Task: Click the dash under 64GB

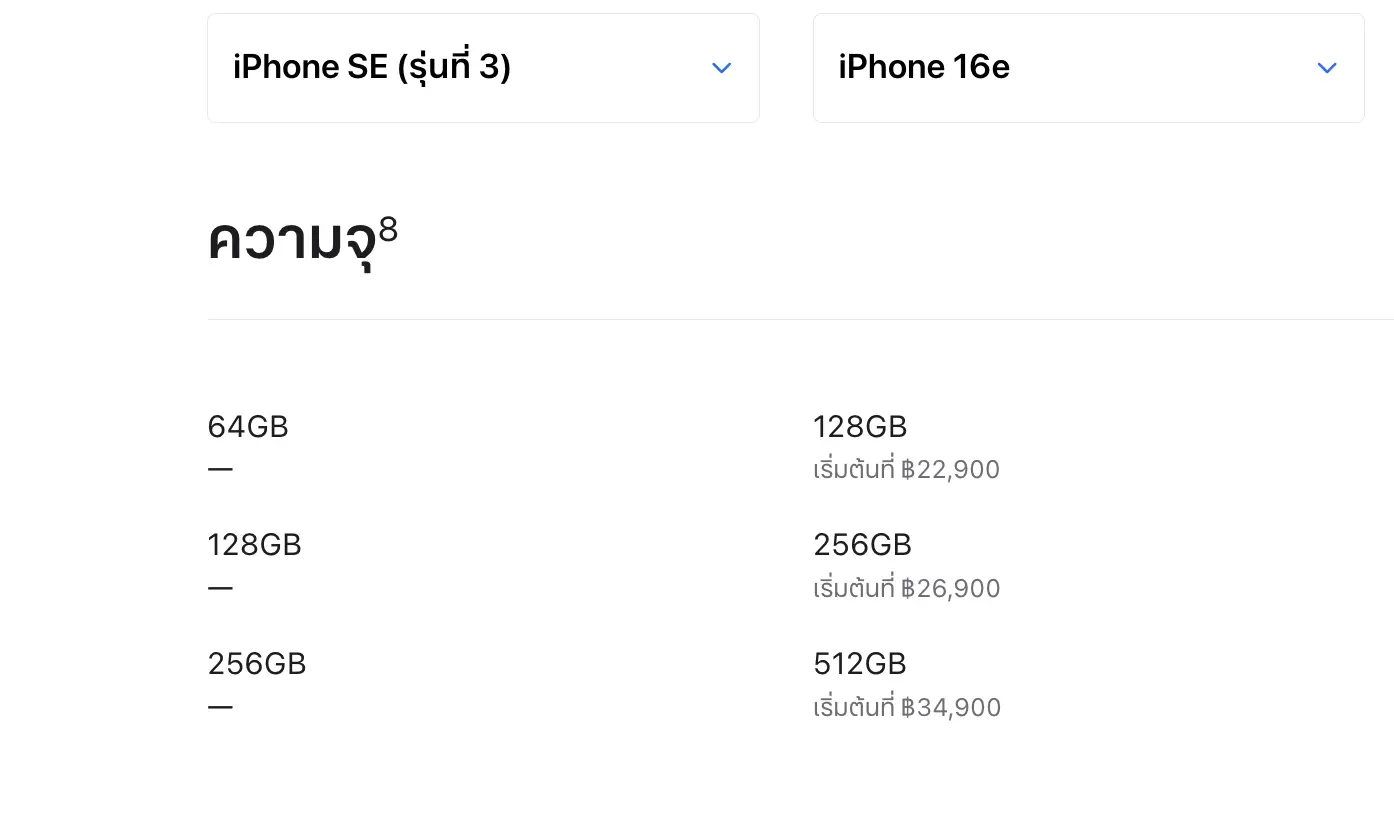Action: coord(220,469)
